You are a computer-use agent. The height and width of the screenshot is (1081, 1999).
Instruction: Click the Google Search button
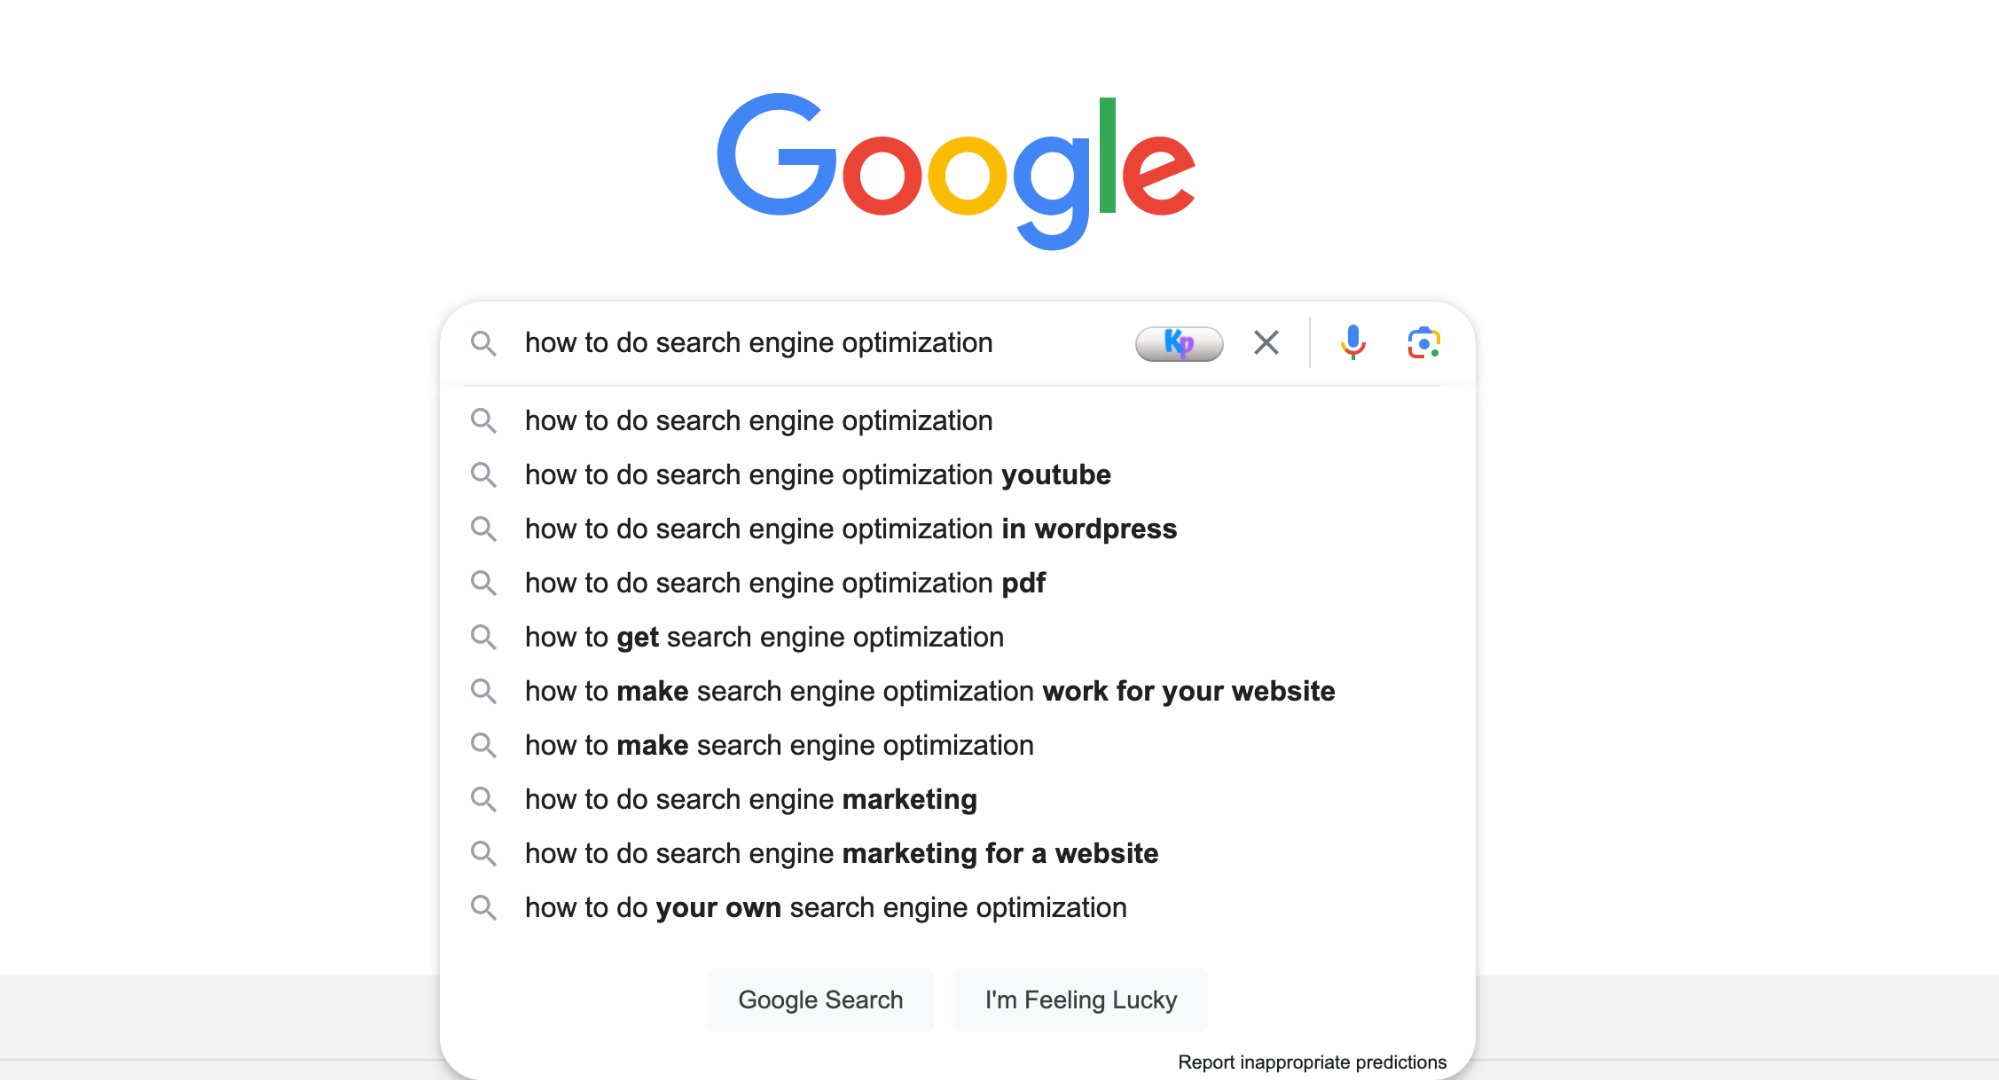tap(820, 1000)
